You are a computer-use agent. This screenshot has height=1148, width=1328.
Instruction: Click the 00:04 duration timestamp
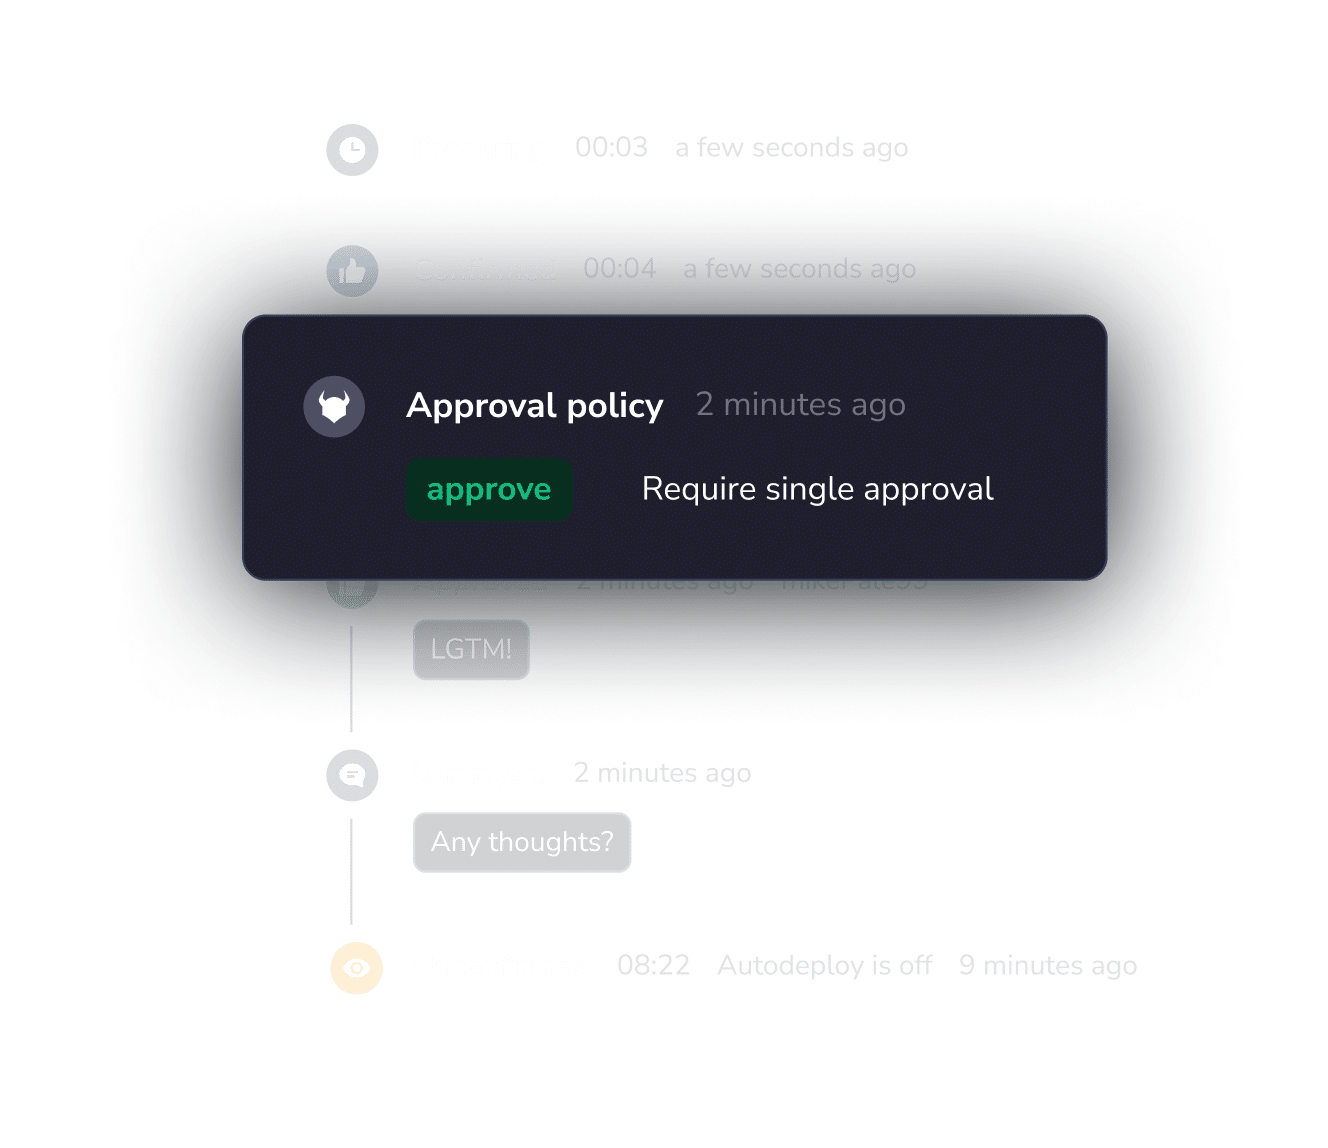pyautogui.click(x=620, y=268)
